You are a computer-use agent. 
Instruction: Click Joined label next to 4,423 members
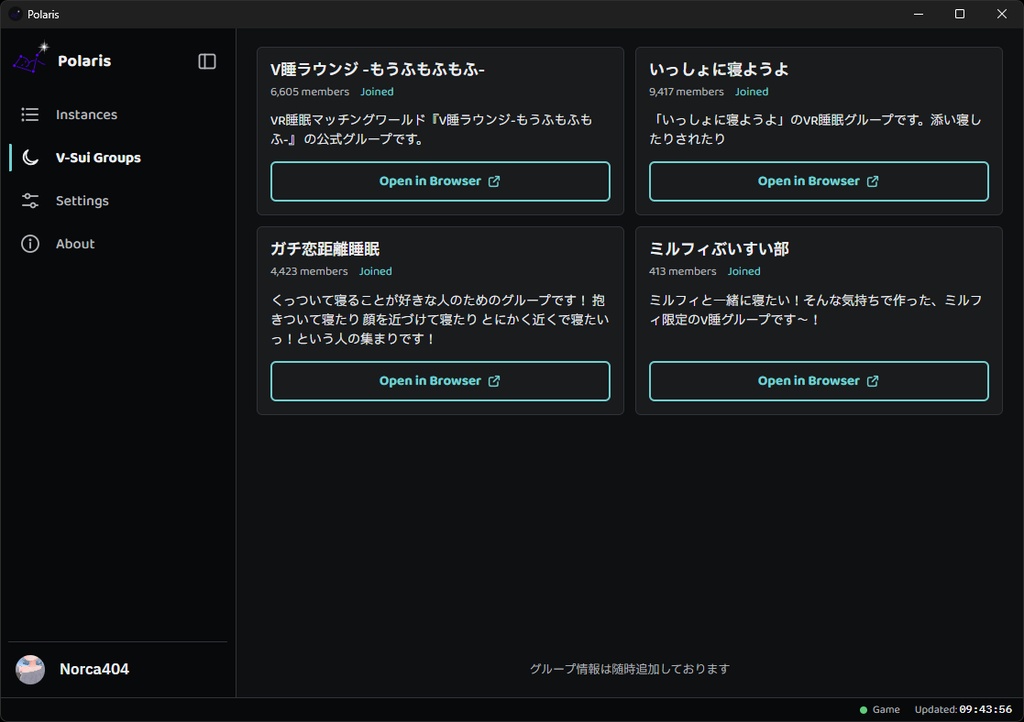(376, 272)
